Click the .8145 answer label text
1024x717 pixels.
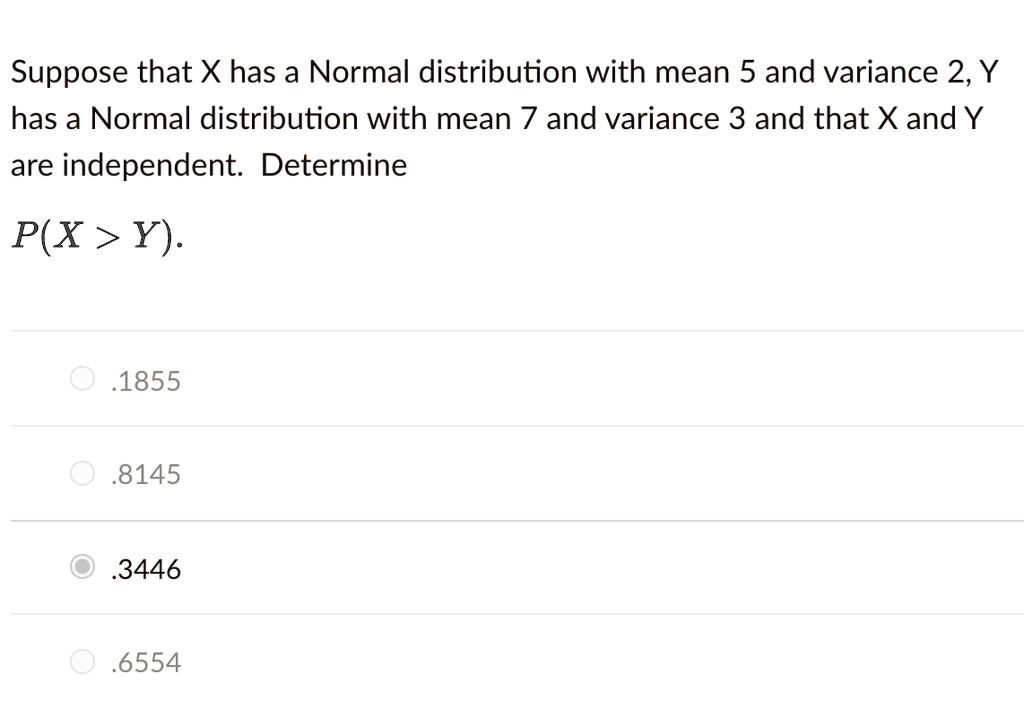[146, 474]
